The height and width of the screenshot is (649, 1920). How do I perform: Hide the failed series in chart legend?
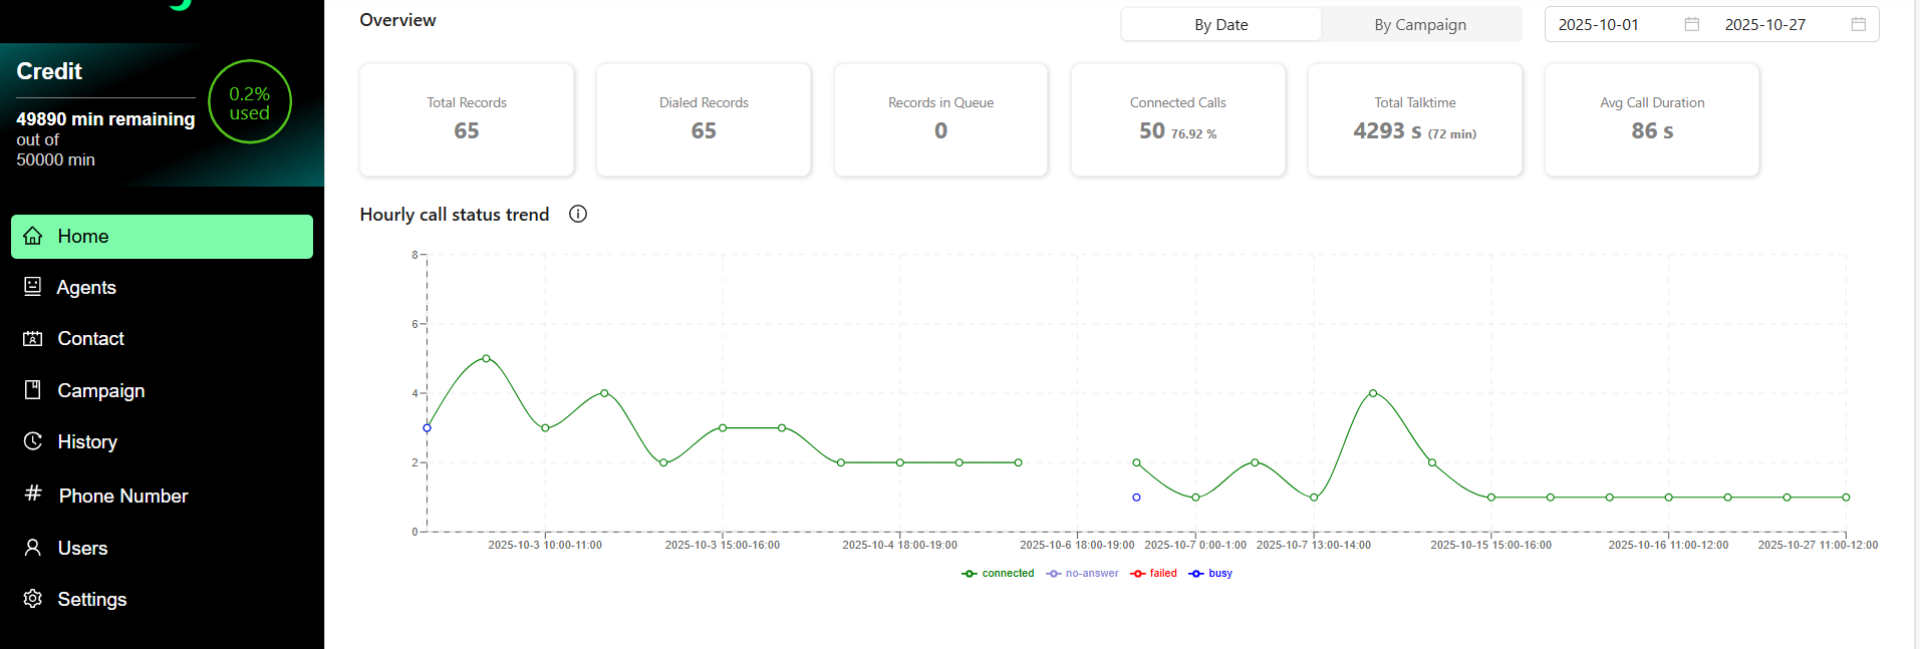click(x=1153, y=574)
